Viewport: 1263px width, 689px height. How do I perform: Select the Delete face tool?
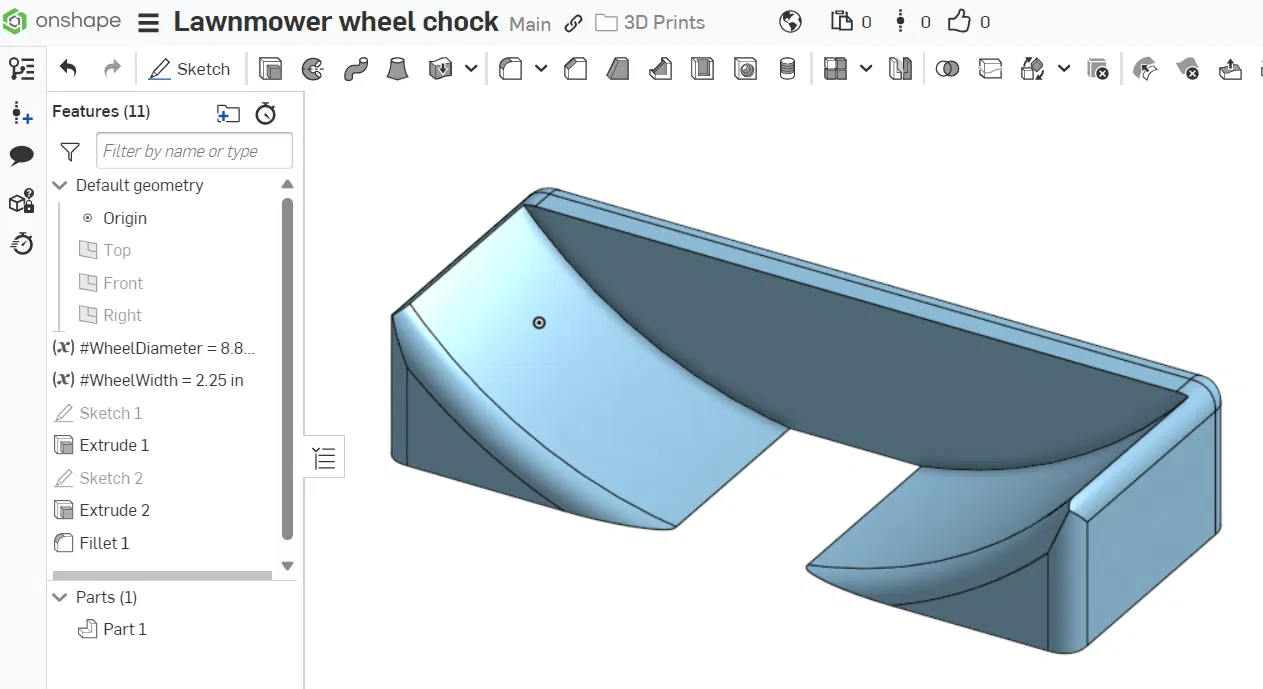[x=1188, y=69]
